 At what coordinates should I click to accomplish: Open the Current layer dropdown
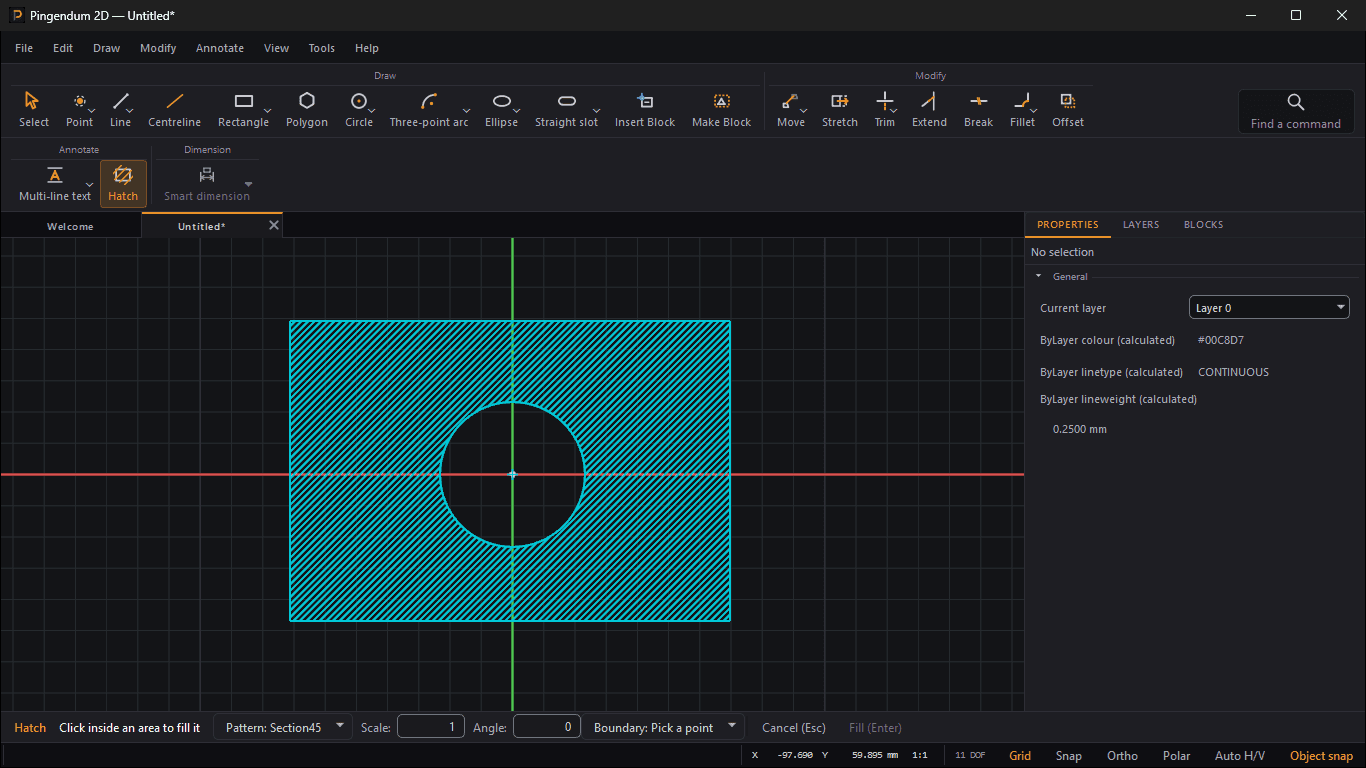[x=1269, y=308]
